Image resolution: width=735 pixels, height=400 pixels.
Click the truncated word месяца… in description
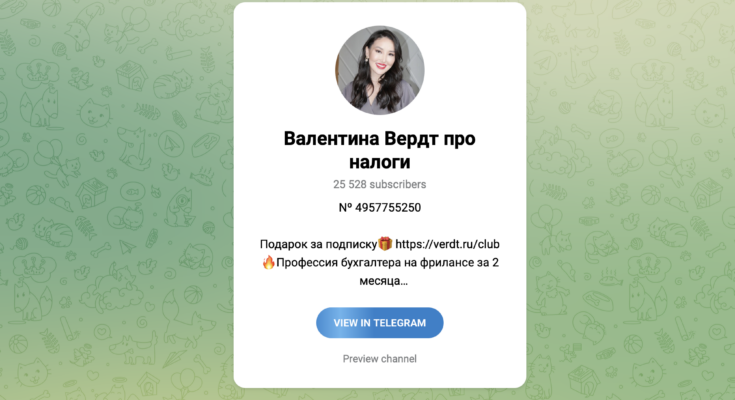point(383,281)
